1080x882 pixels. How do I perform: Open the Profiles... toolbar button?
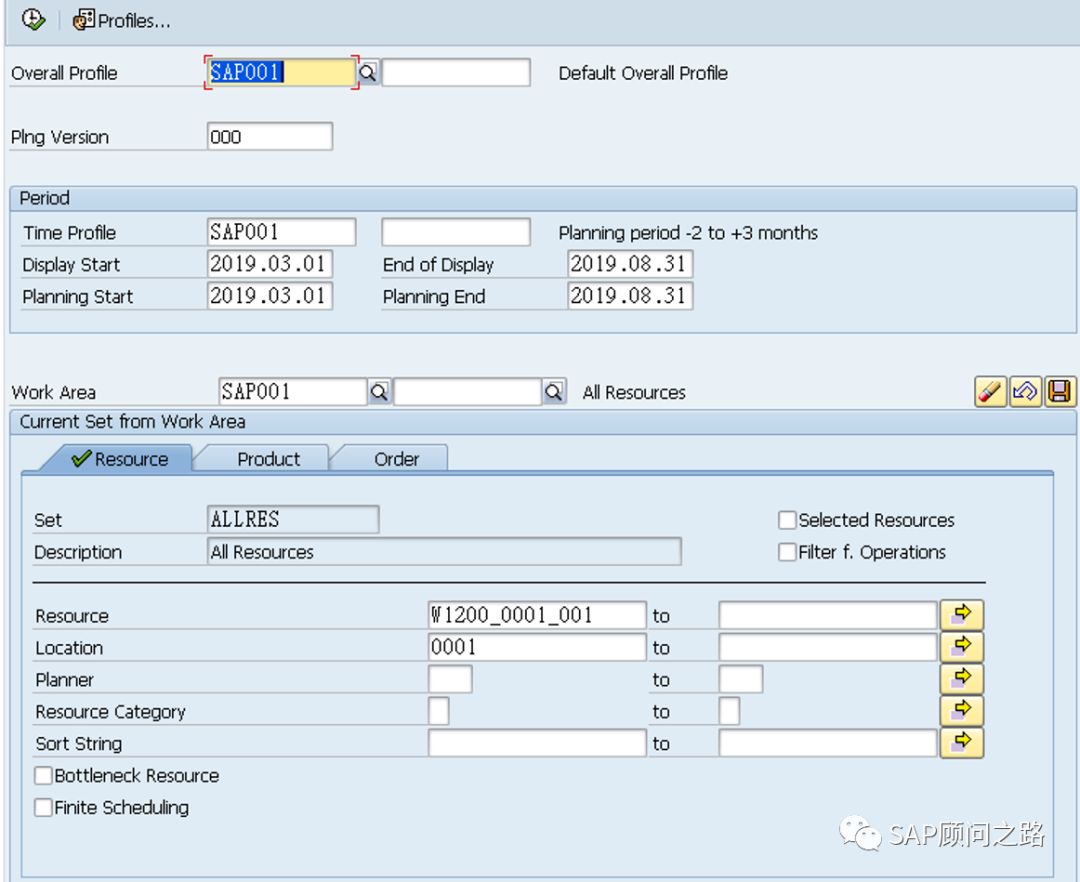122,21
